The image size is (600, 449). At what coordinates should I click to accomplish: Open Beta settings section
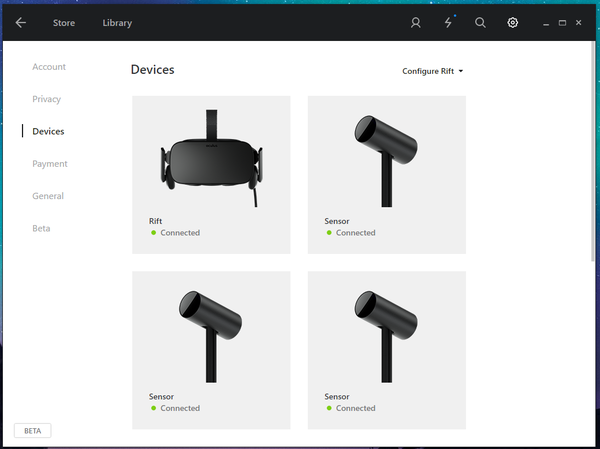point(41,229)
